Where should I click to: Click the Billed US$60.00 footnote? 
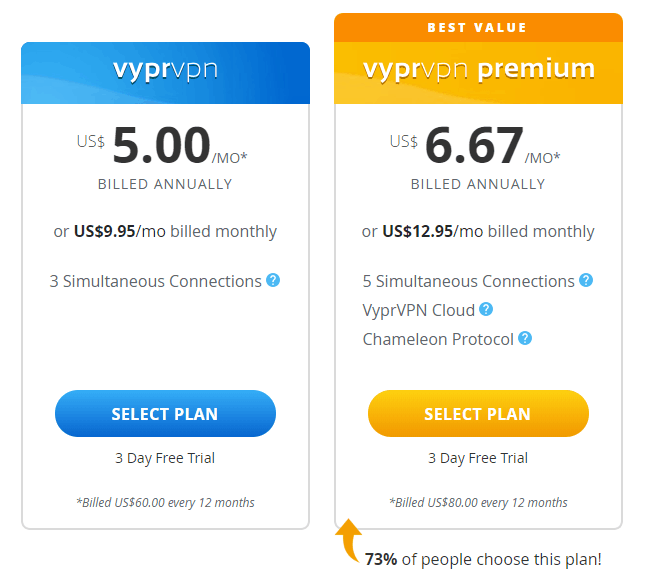click(x=166, y=502)
